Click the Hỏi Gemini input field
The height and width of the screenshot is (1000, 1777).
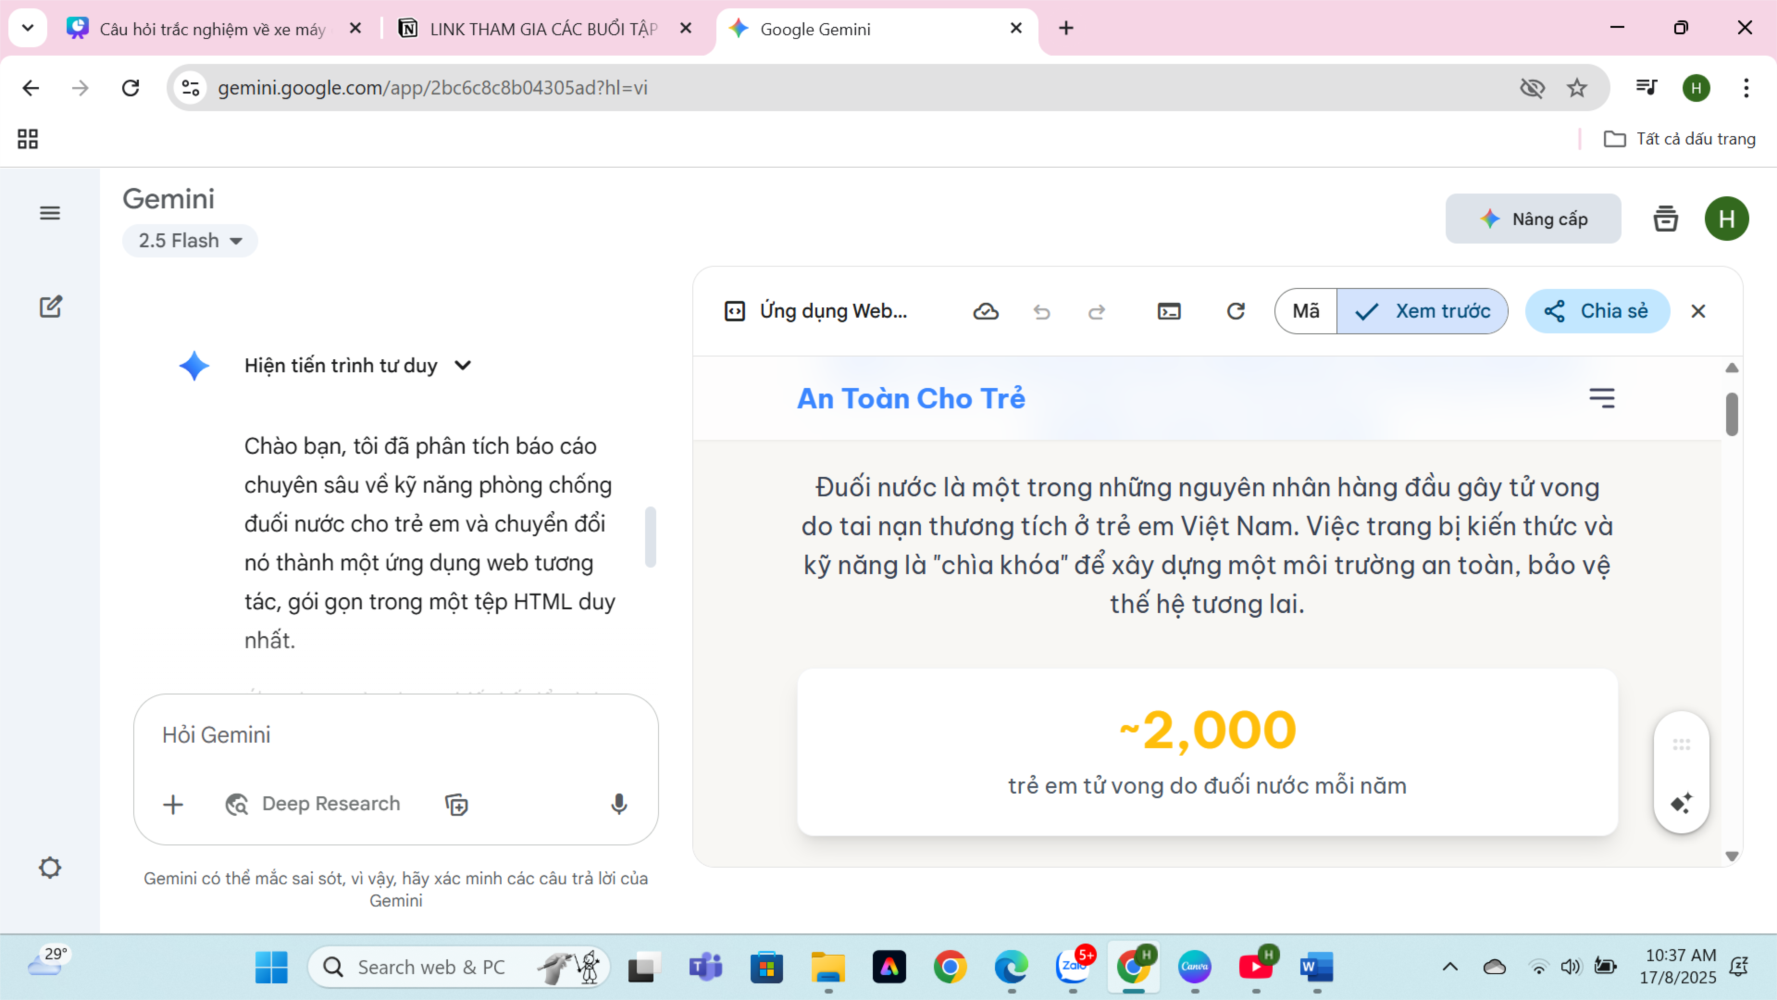[x=395, y=735]
